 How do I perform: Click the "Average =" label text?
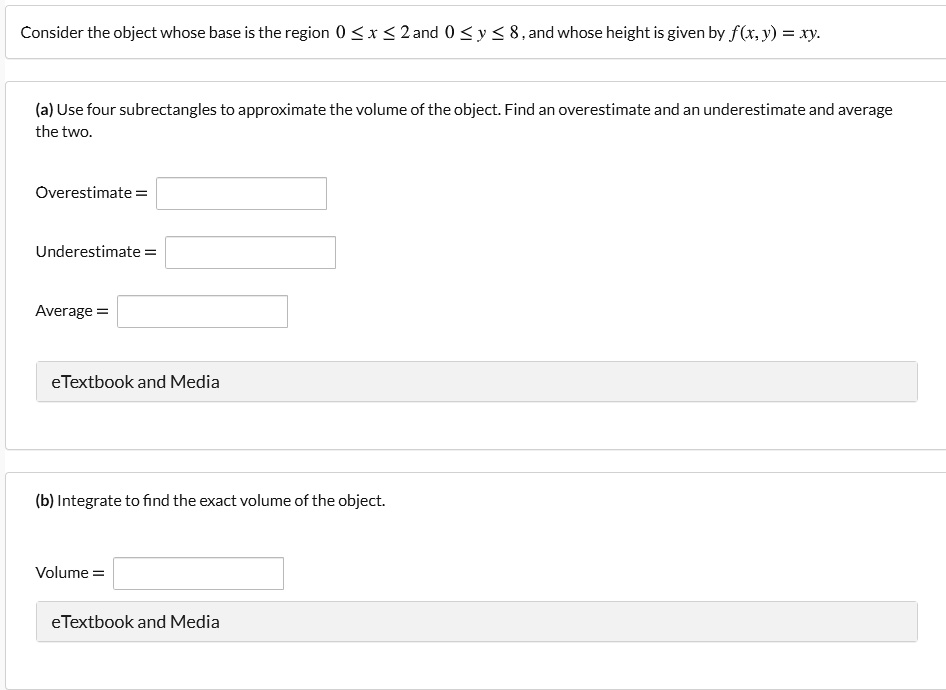[x=71, y=311]
